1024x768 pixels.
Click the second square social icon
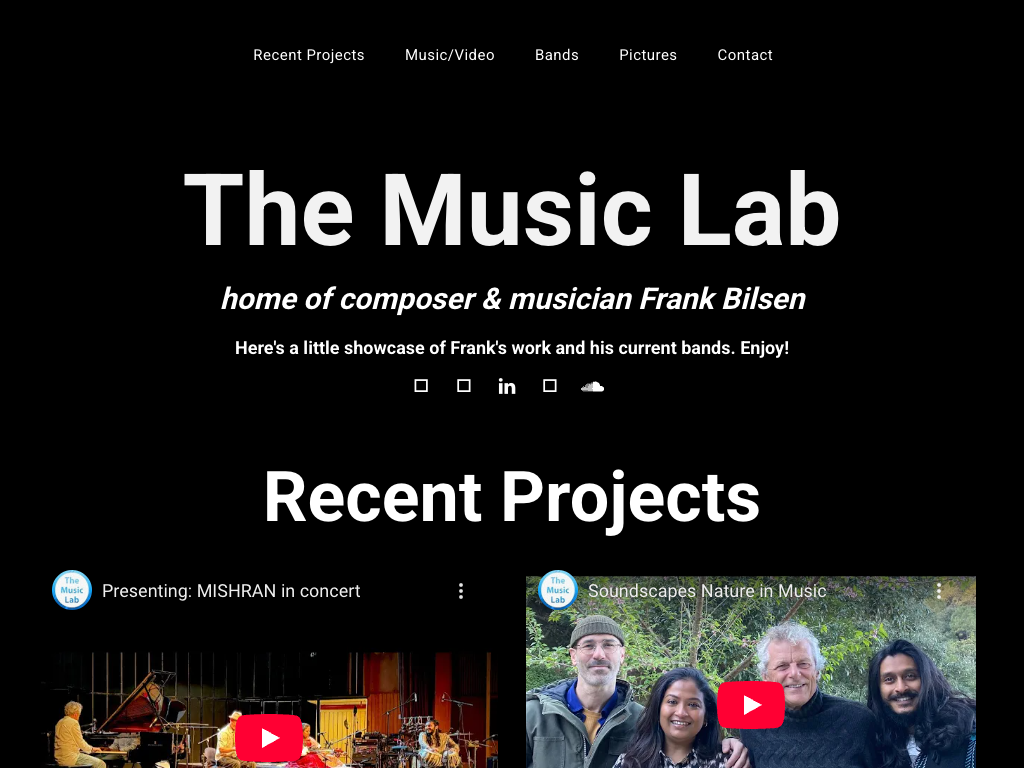click(x=464, y=386)
